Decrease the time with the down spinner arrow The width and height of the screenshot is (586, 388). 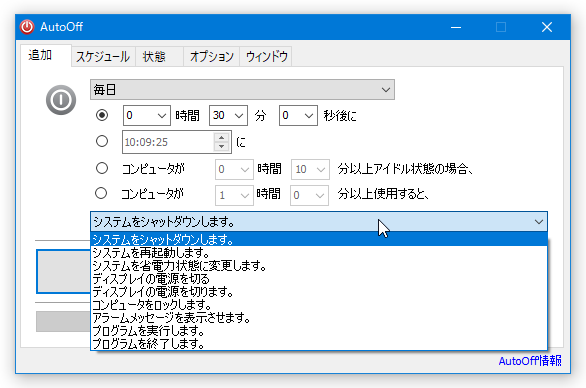222,146
